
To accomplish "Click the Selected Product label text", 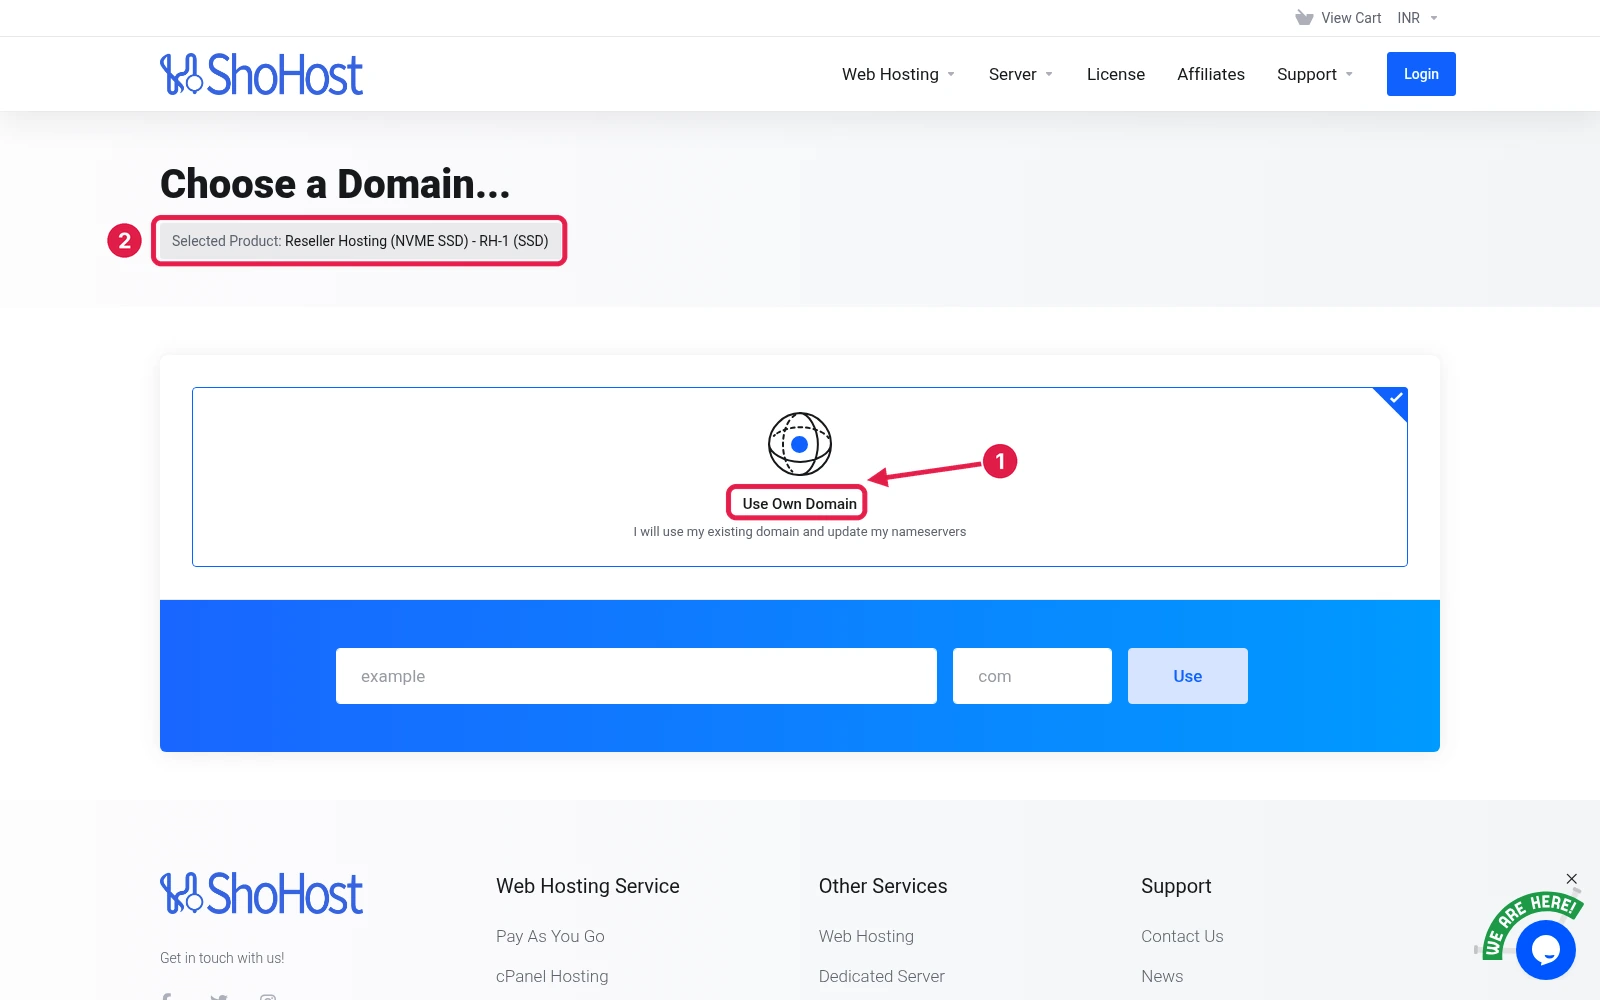I will 360,241.
